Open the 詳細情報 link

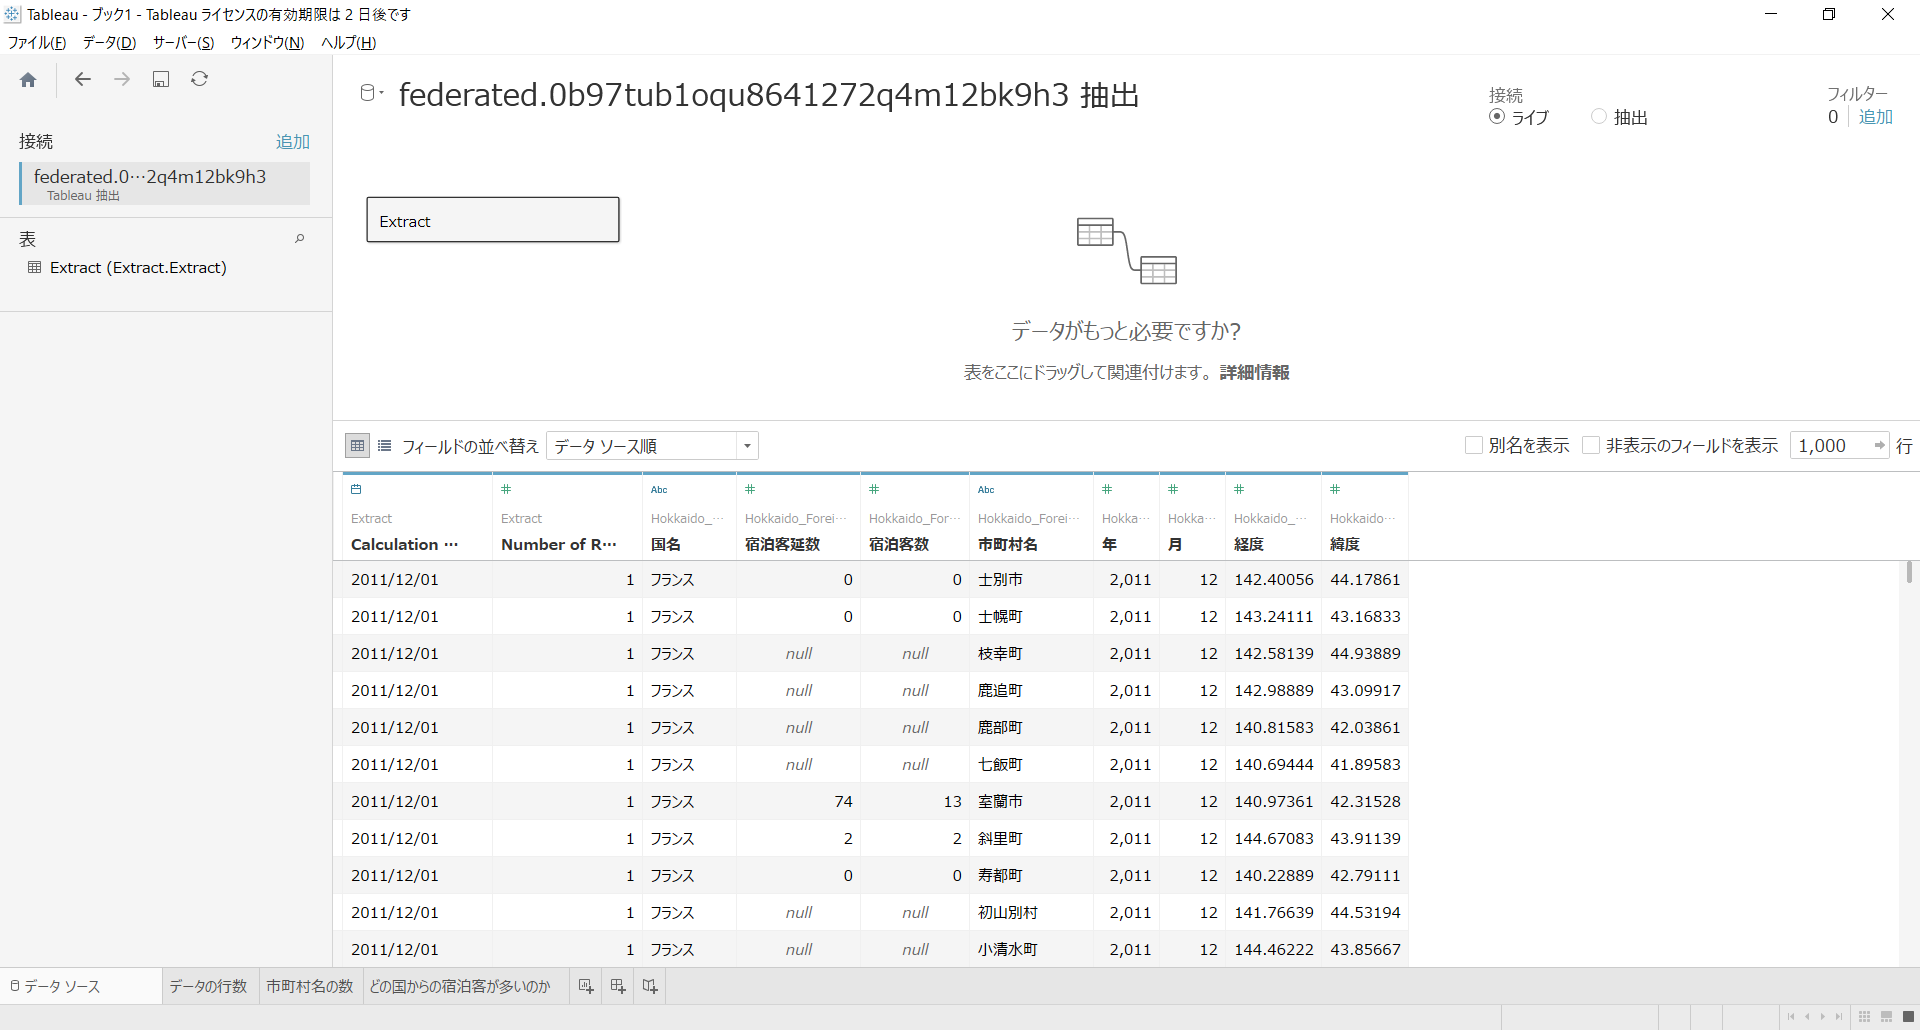[1254, 373]
